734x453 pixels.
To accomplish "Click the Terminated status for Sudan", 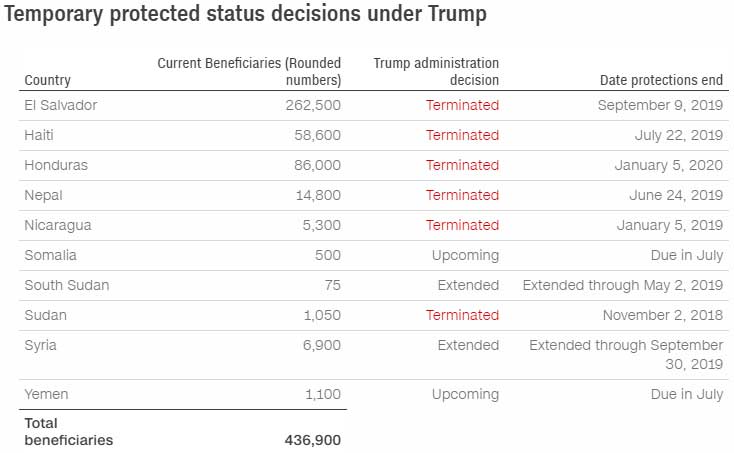I will [x=462, y=315].
